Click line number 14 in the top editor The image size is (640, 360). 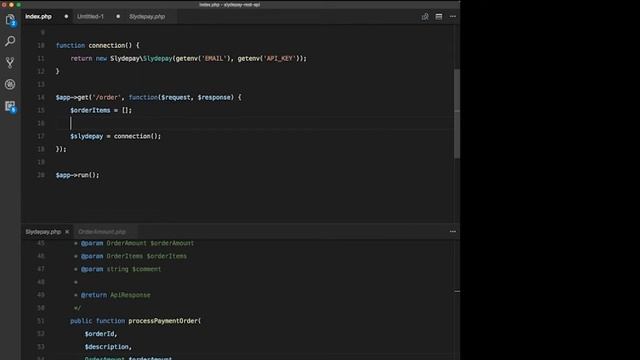pyautogui.click(x=41, y=97)
